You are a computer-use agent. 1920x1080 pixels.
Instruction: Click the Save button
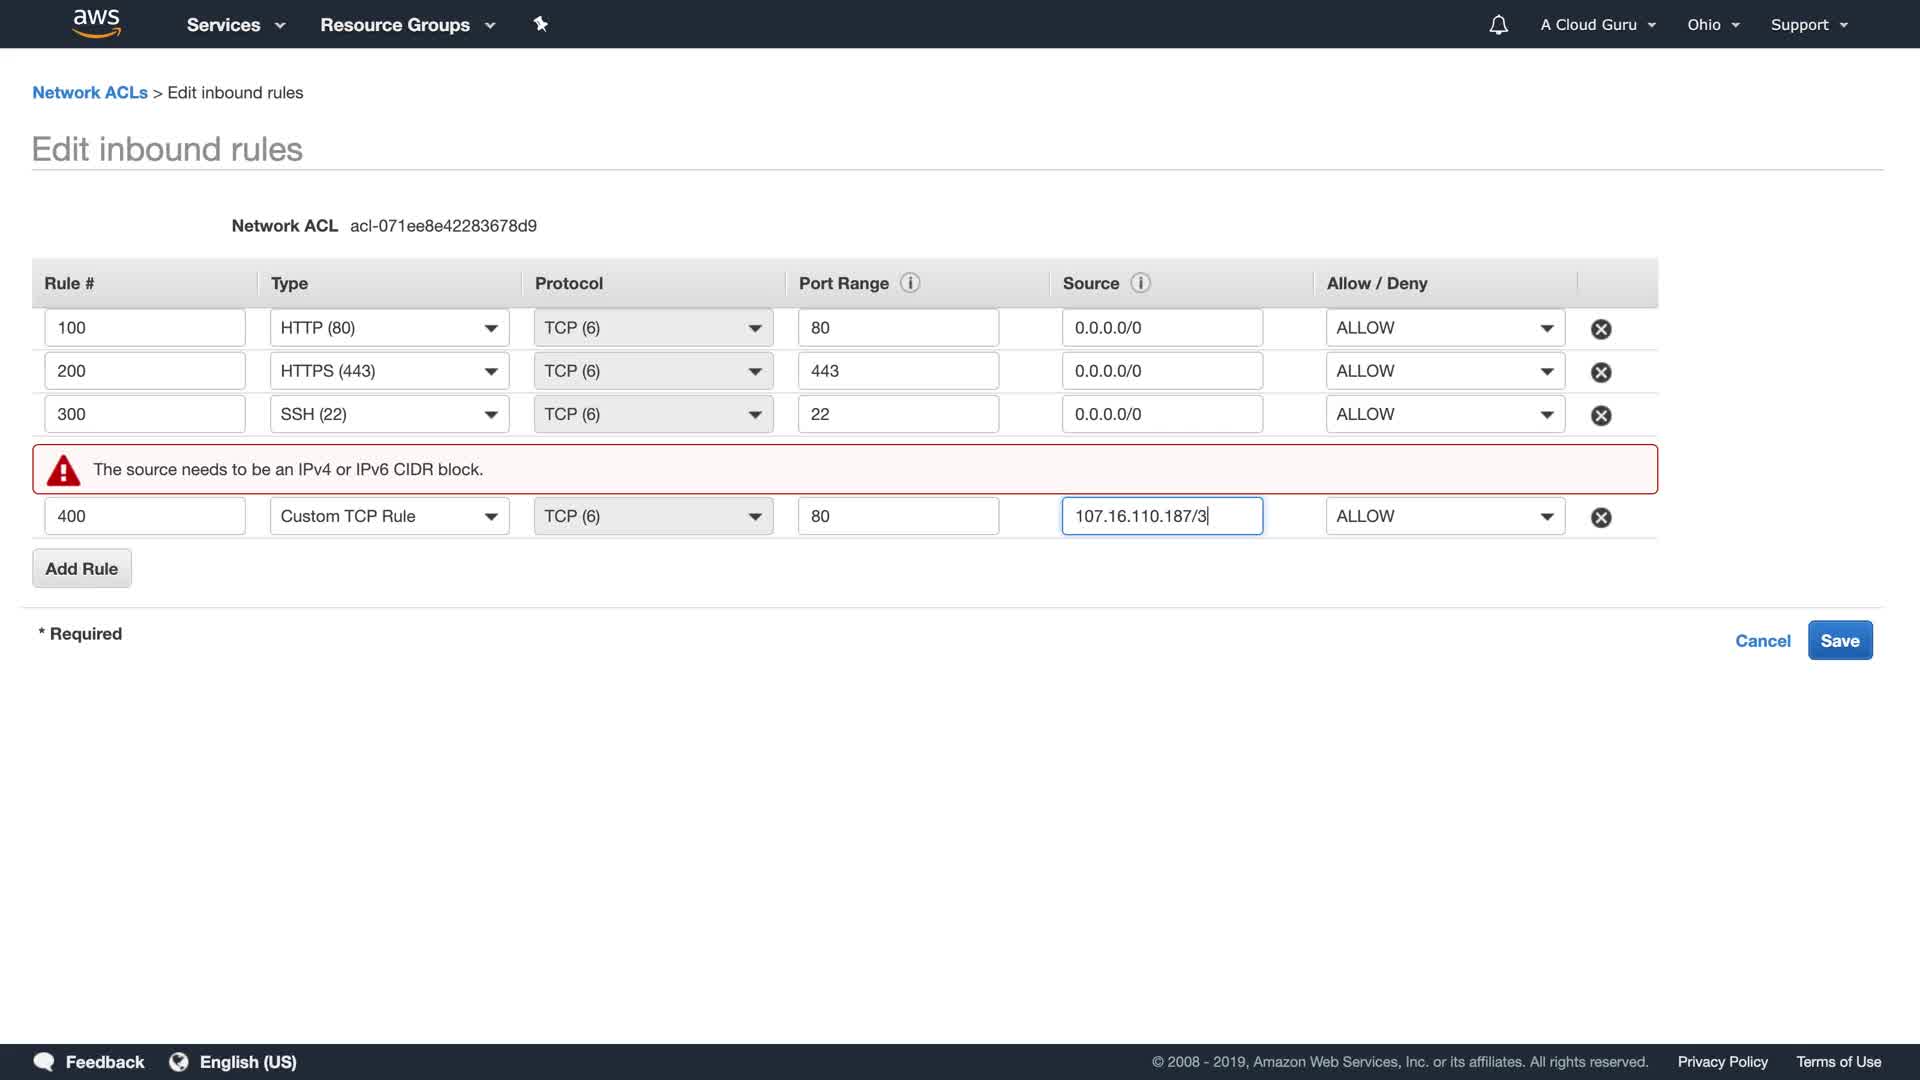[x=1839, y=641]
